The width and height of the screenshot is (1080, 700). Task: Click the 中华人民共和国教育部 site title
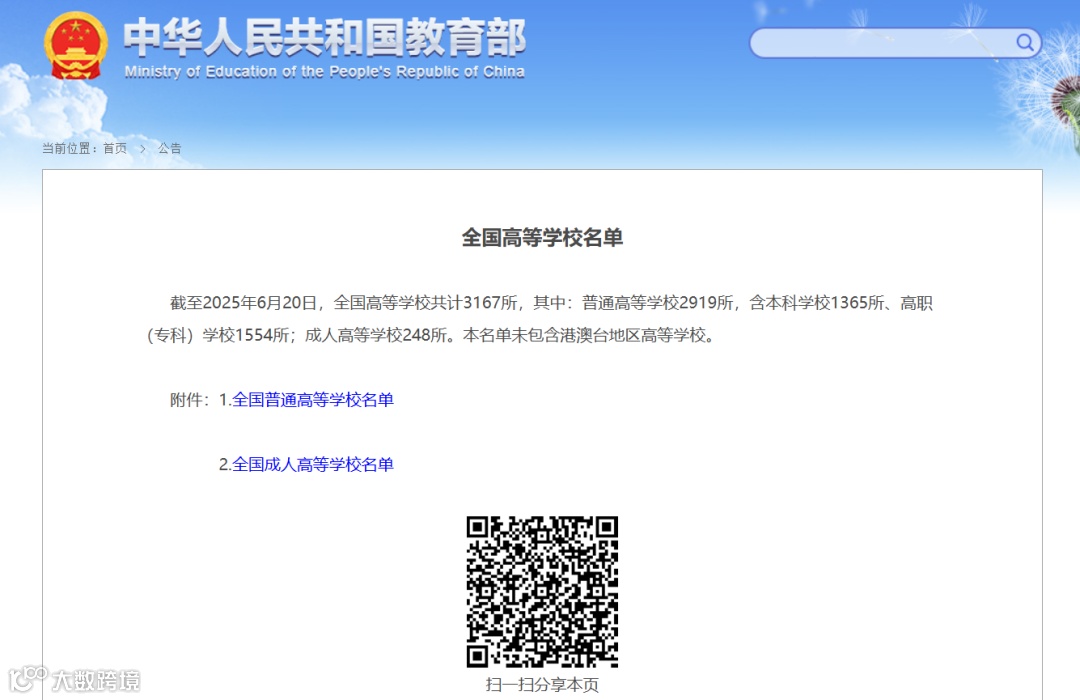(324, 37)
